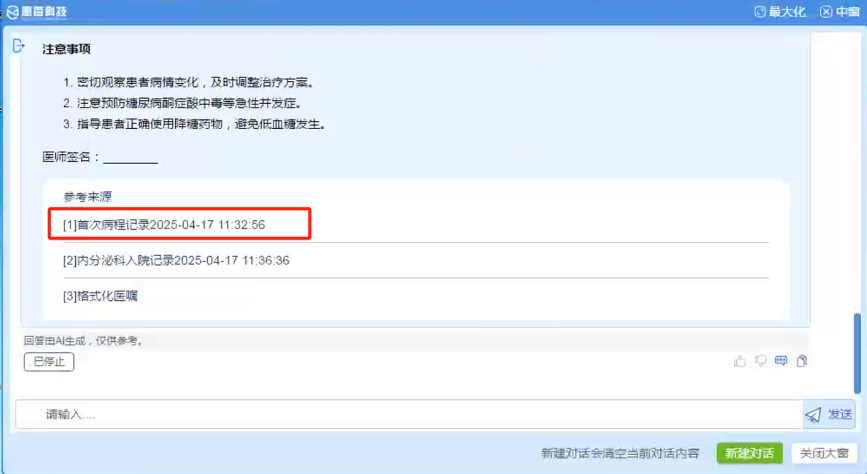Image resolution: width=867 pixels, height=474 pixels.
Task: Click the 医师签名 signature blank line
Action: 130,158
